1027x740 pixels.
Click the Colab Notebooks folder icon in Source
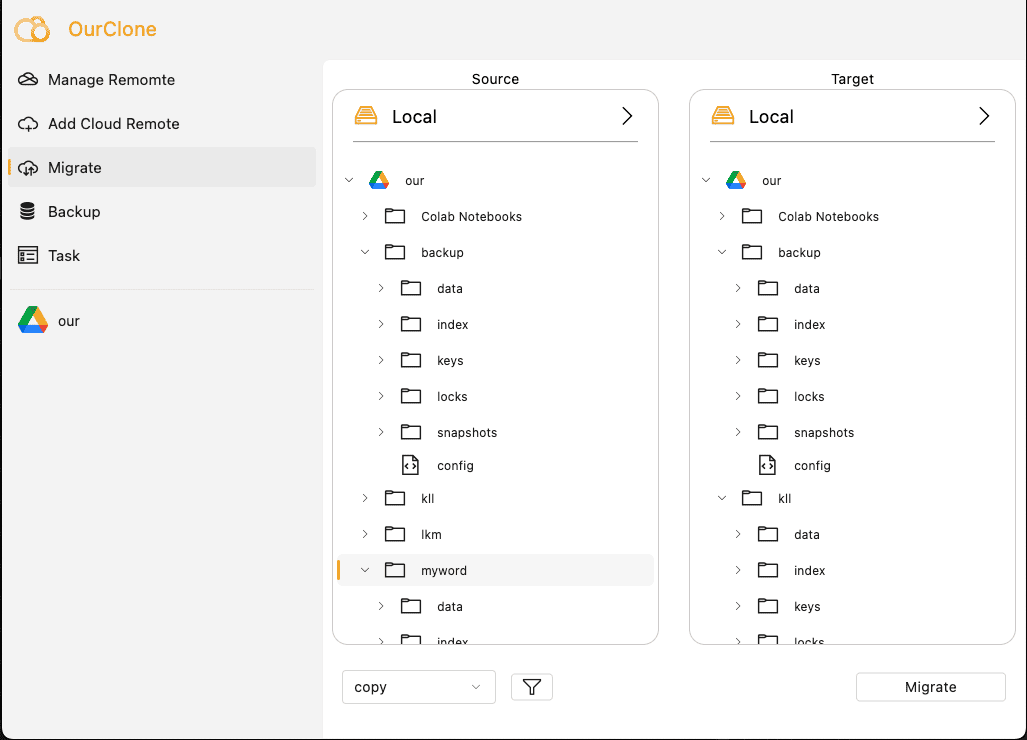coord(395,217)
